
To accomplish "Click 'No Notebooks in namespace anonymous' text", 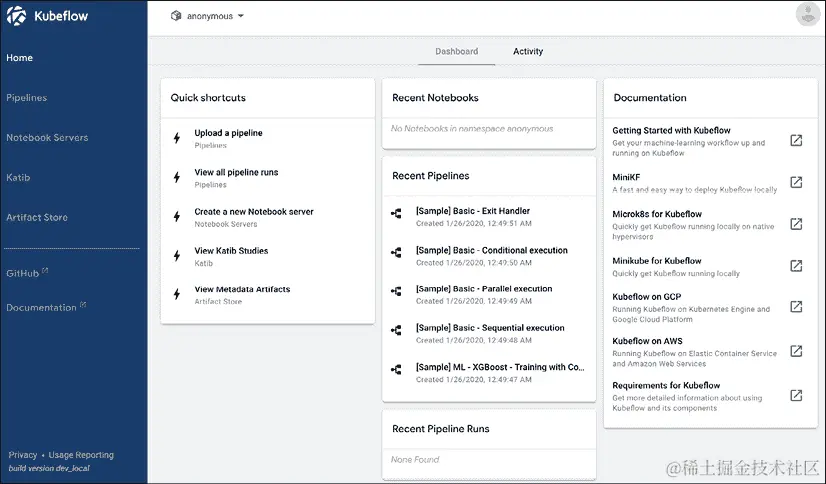I will point(472,129).
